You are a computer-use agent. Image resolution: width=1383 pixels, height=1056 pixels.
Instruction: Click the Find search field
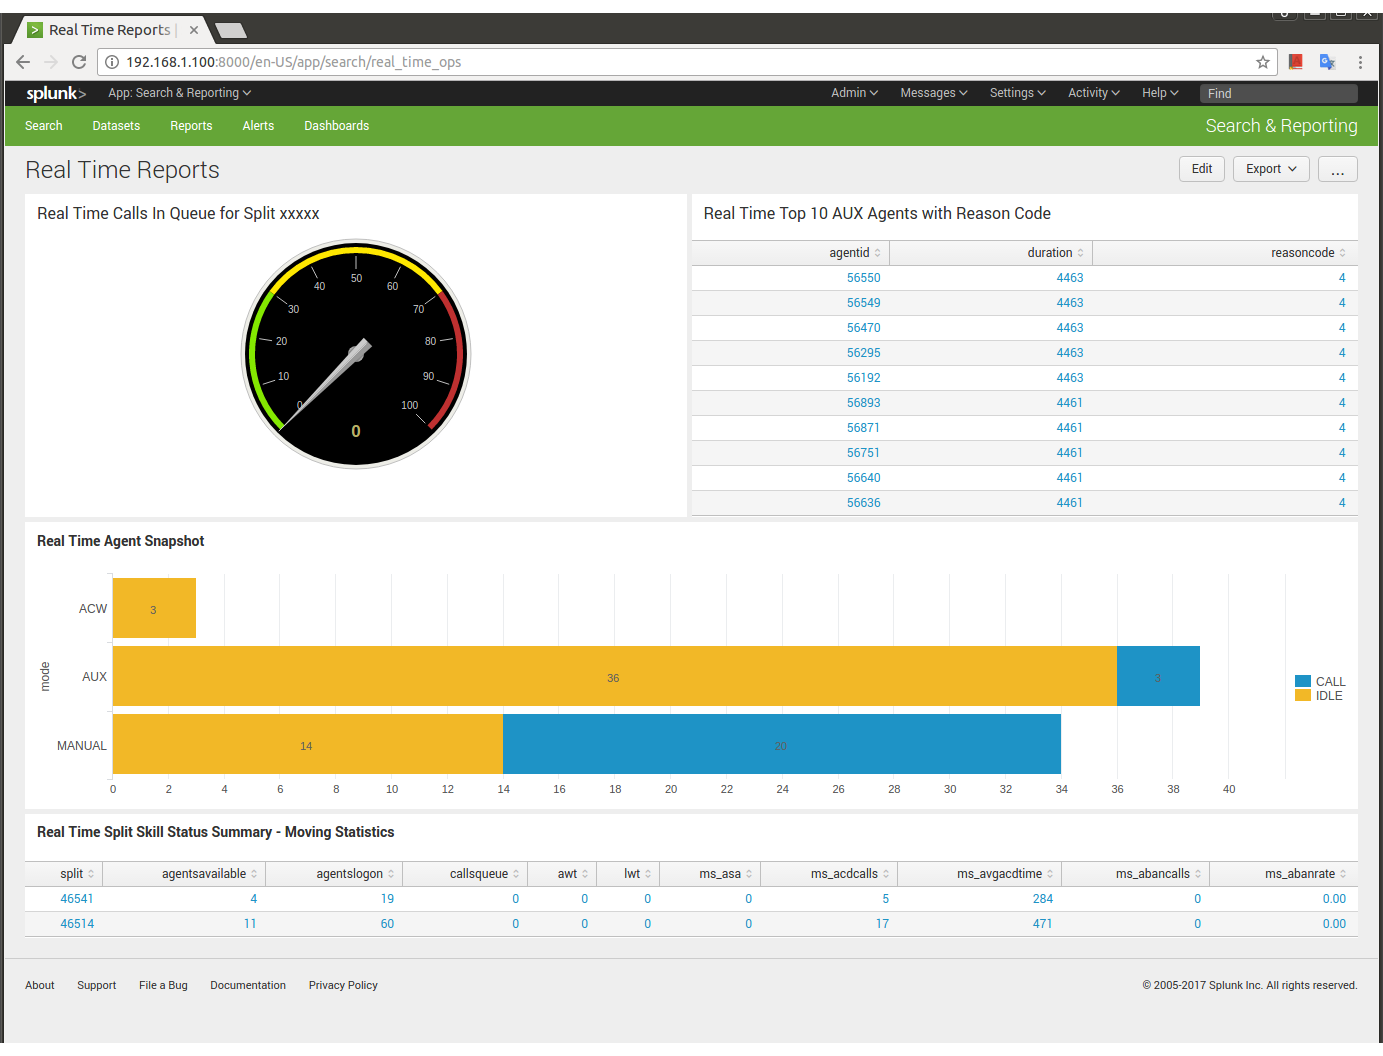[x=1278, y=93]
